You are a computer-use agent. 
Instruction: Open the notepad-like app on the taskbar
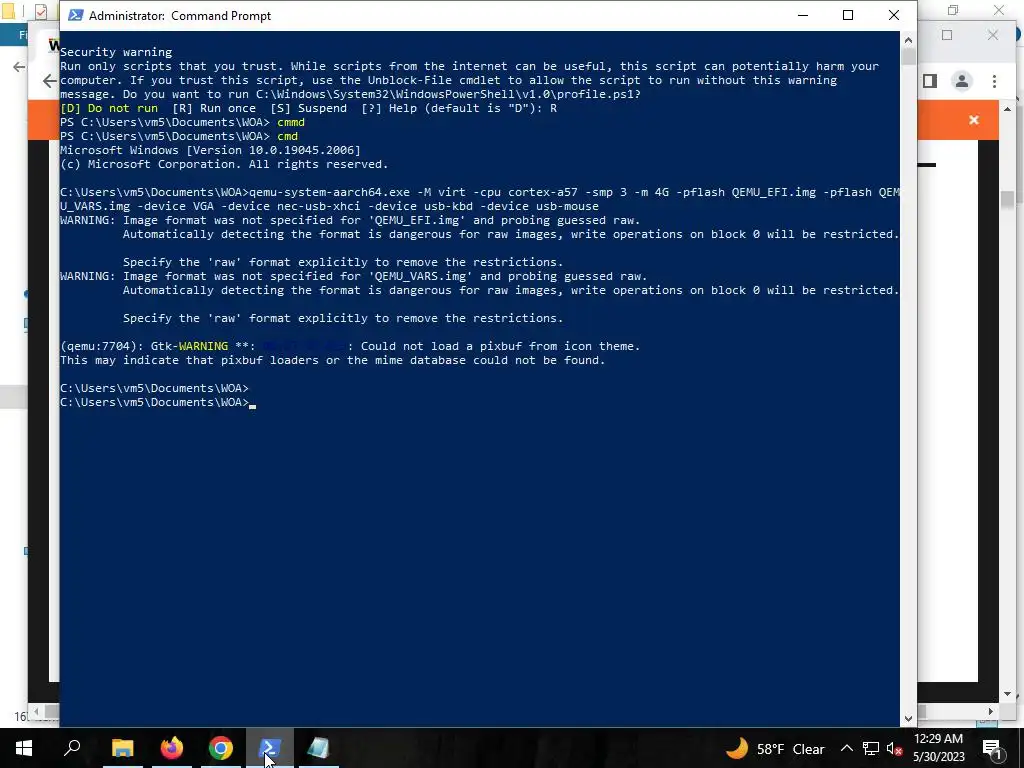(319, 748)
